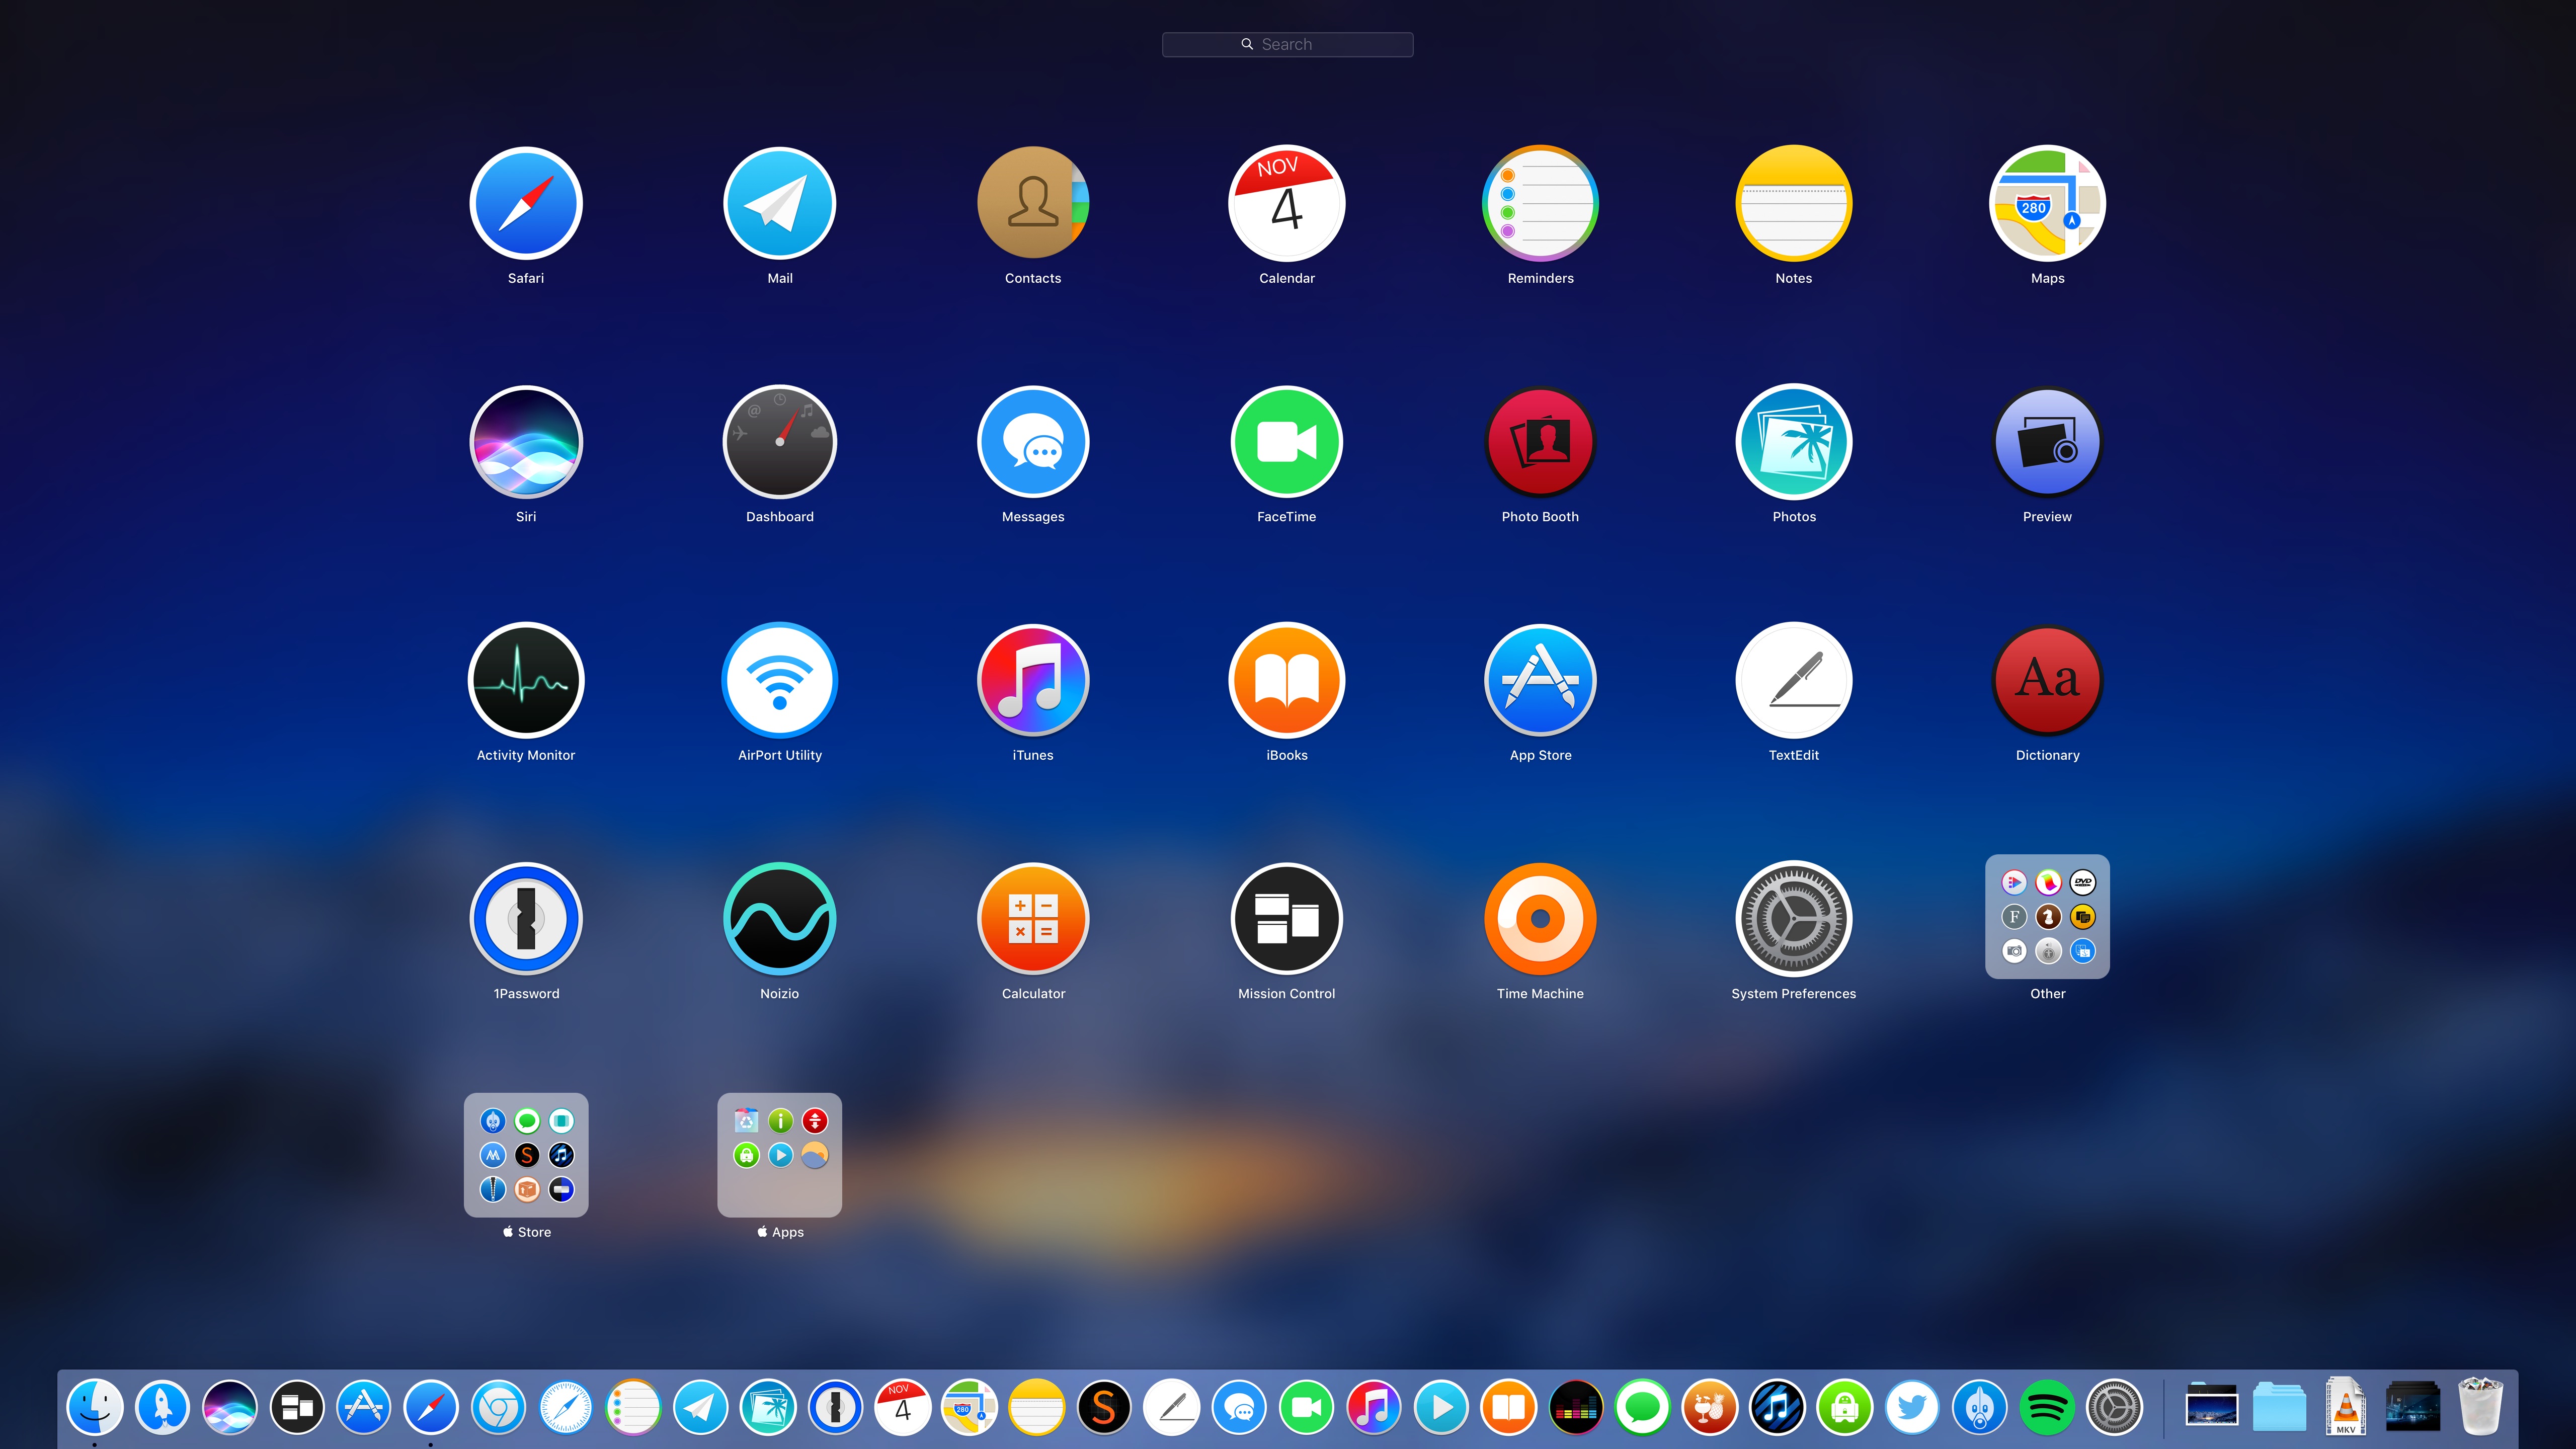Click the Launchpad Search field
The image size is (2576, 1449).
[x=1287, y=44]
